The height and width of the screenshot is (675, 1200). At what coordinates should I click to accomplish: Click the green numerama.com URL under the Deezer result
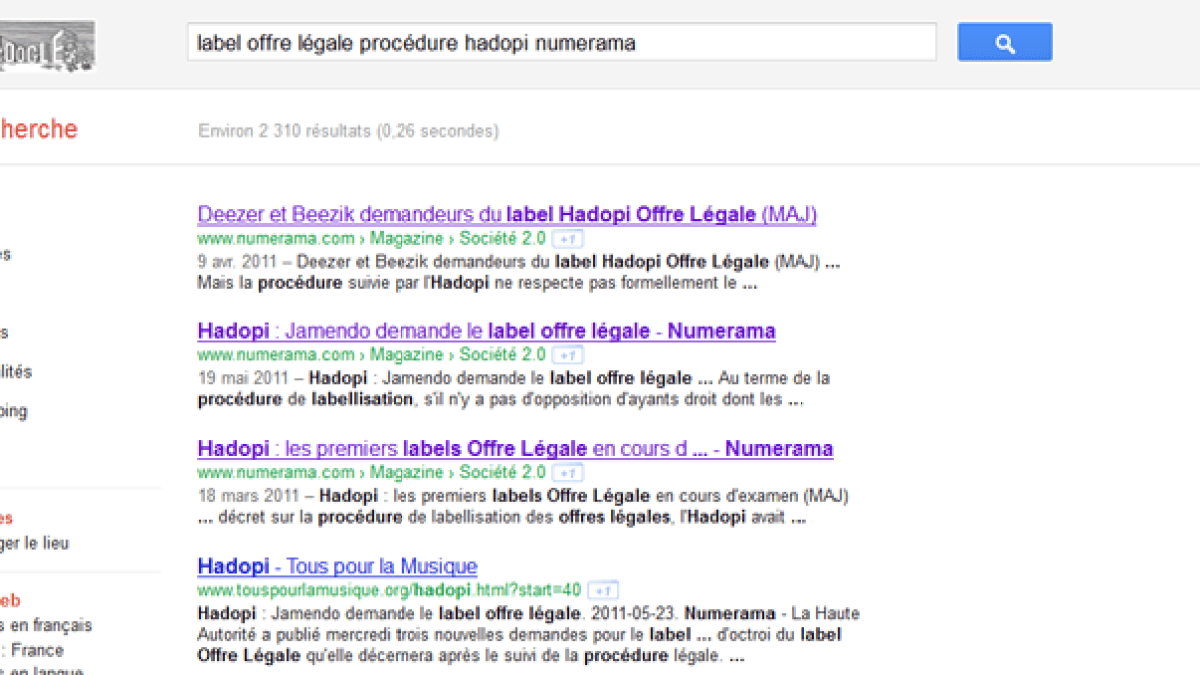(x=372, y=239)
